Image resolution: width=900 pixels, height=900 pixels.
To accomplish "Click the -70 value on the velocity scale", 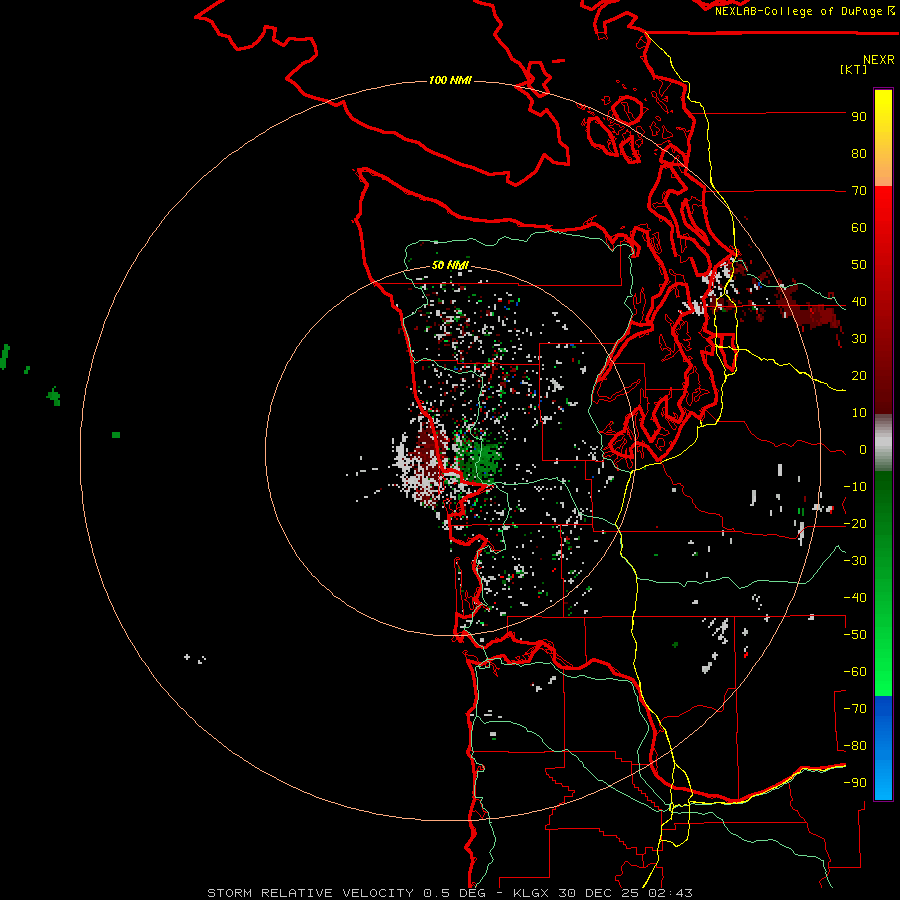I will point(855,709).
